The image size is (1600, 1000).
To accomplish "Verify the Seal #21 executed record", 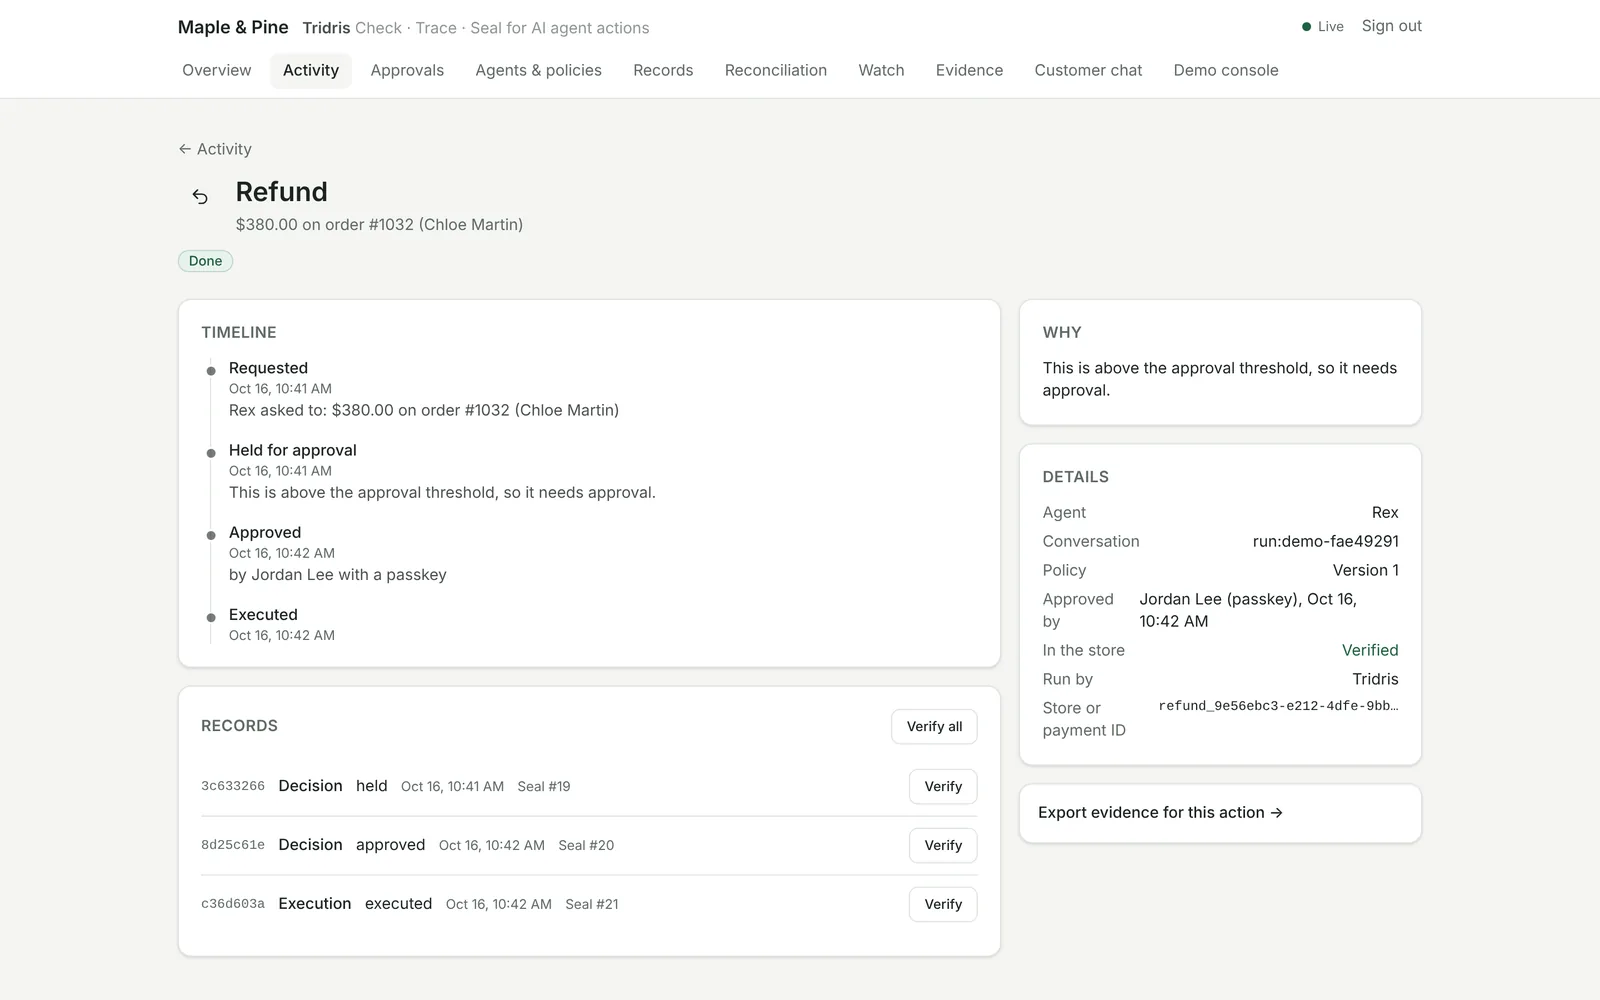I will [x=943, y=905].
